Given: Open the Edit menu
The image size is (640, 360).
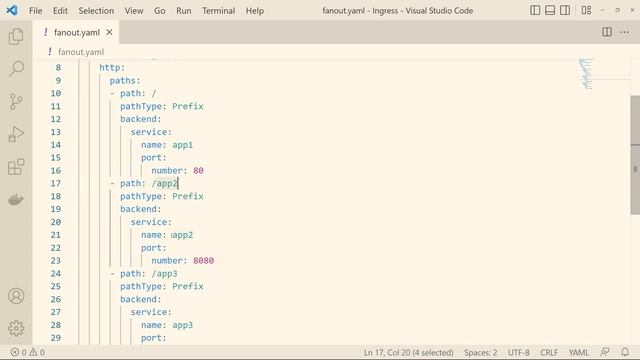Looking at the screenshot, I should pos(60,11).
